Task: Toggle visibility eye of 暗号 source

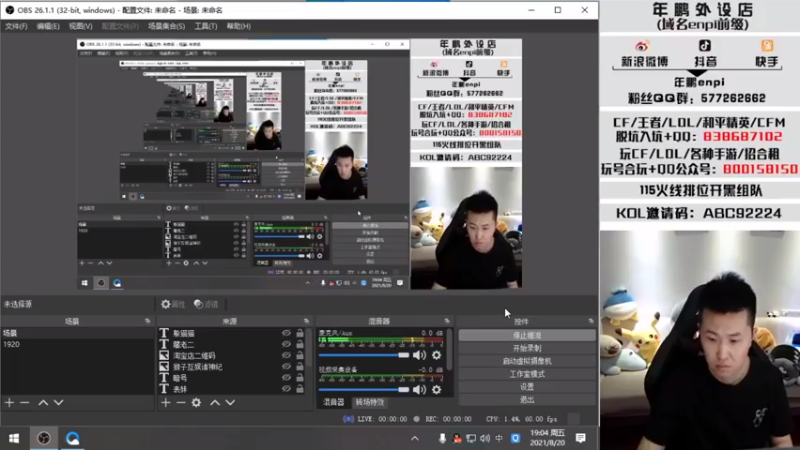Action: click(x=286, y=378)
